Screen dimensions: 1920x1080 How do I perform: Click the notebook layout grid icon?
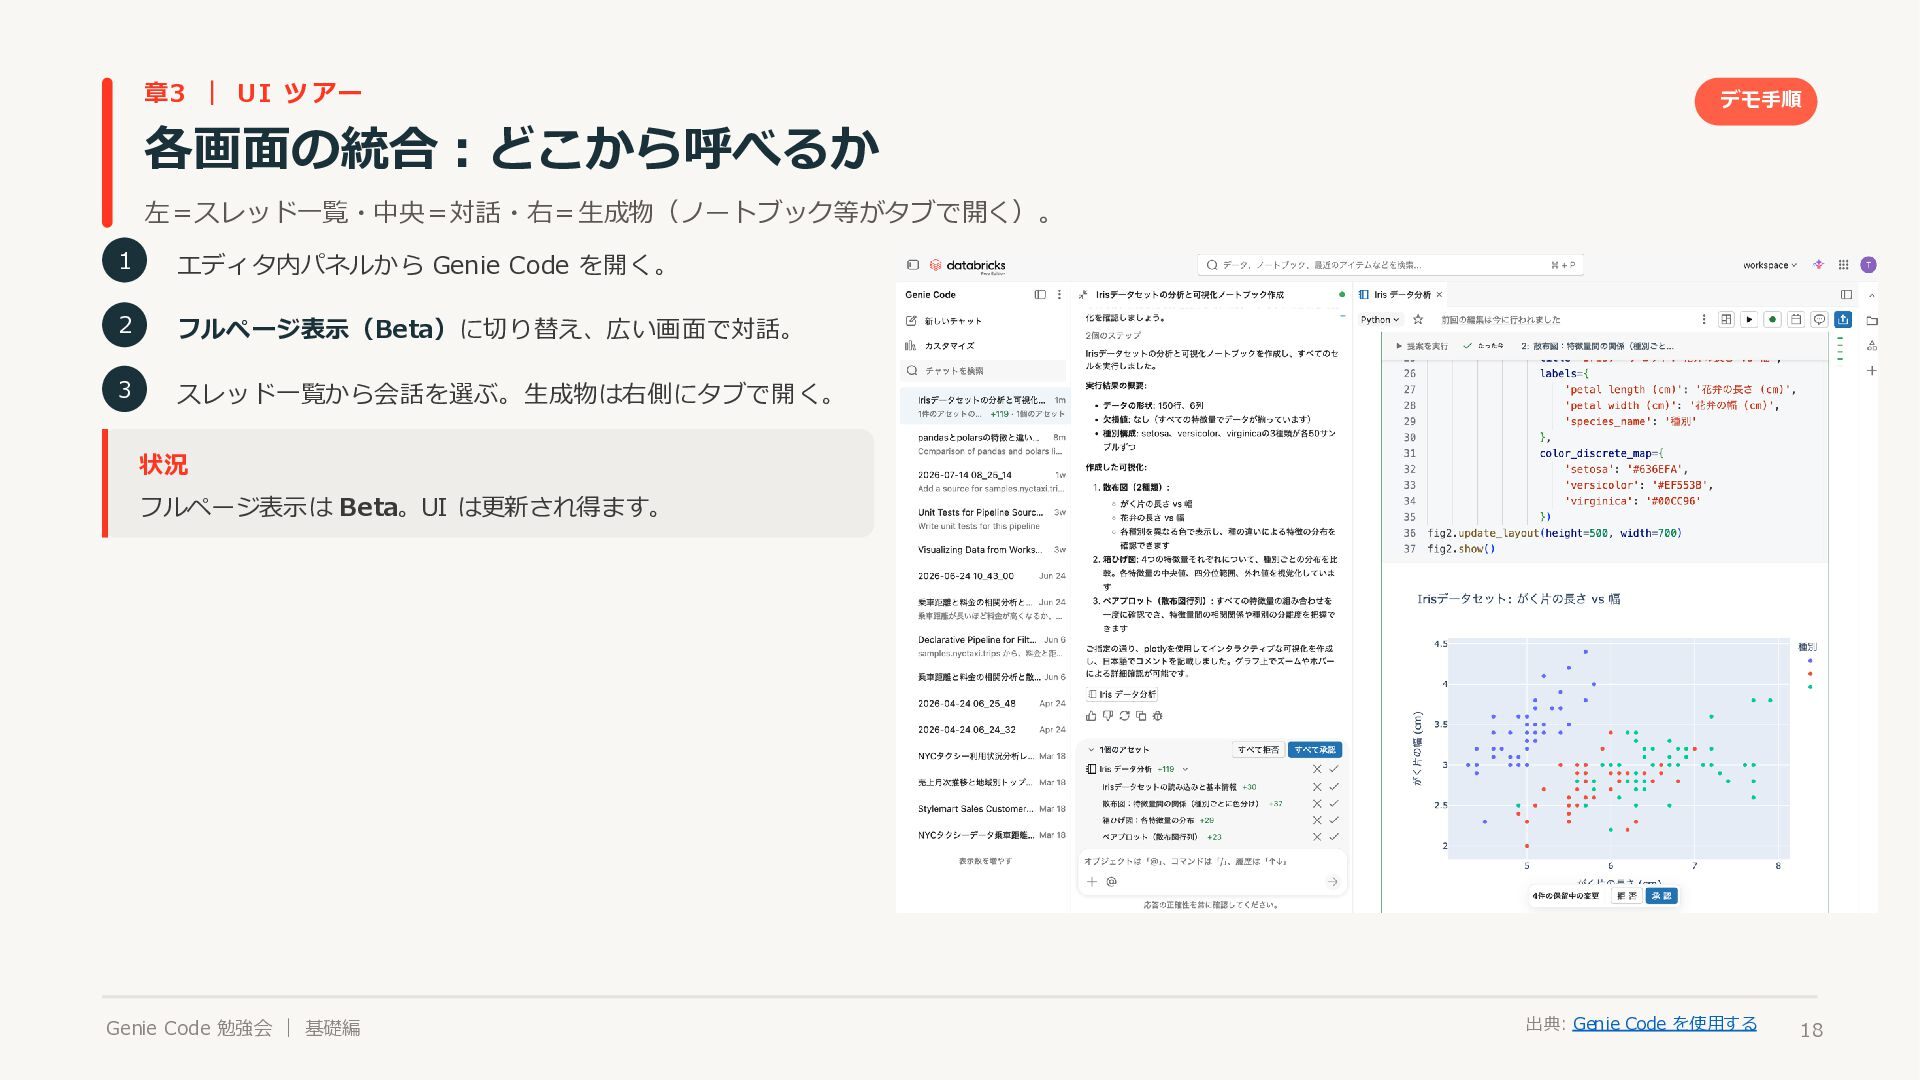pos(1726,320)
